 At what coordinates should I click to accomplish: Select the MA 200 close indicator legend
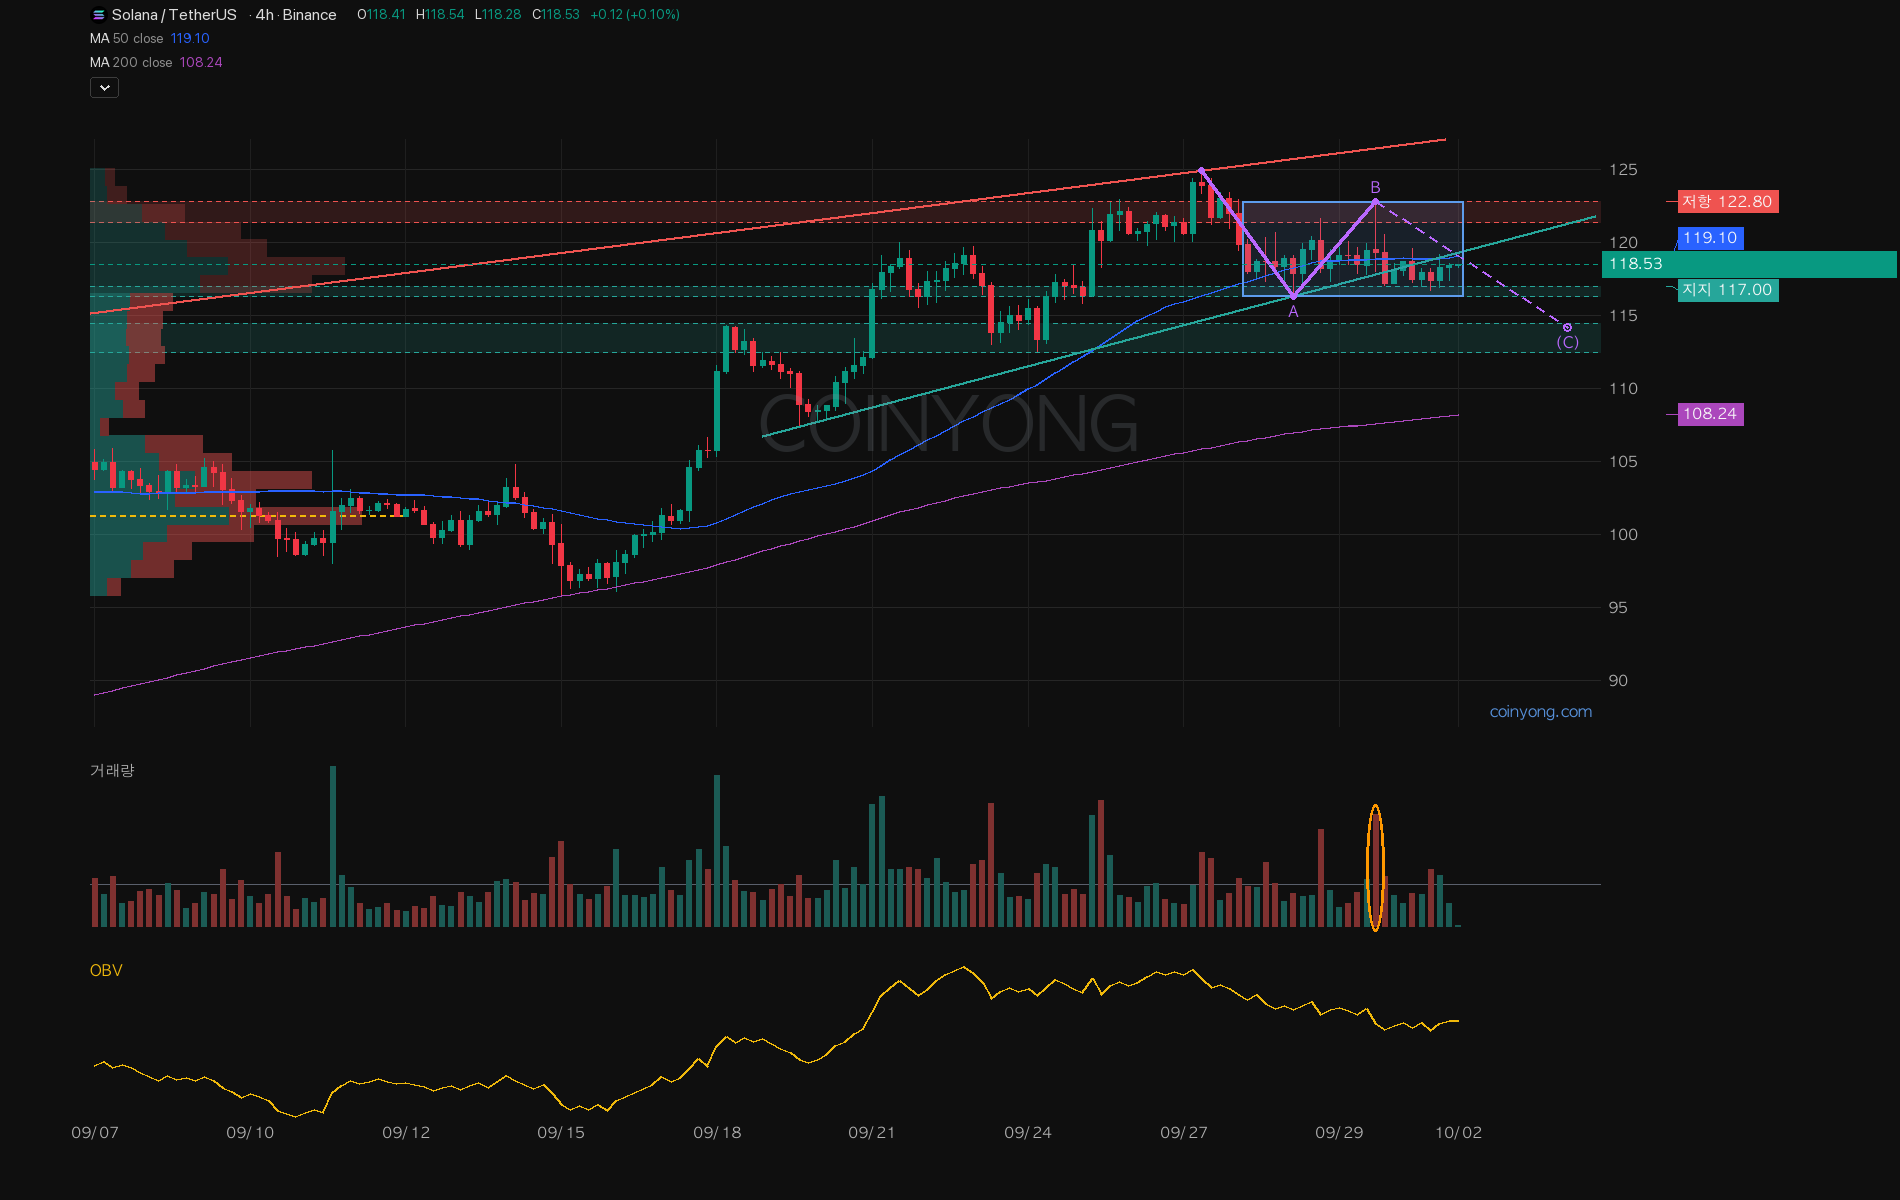point(156,63)
